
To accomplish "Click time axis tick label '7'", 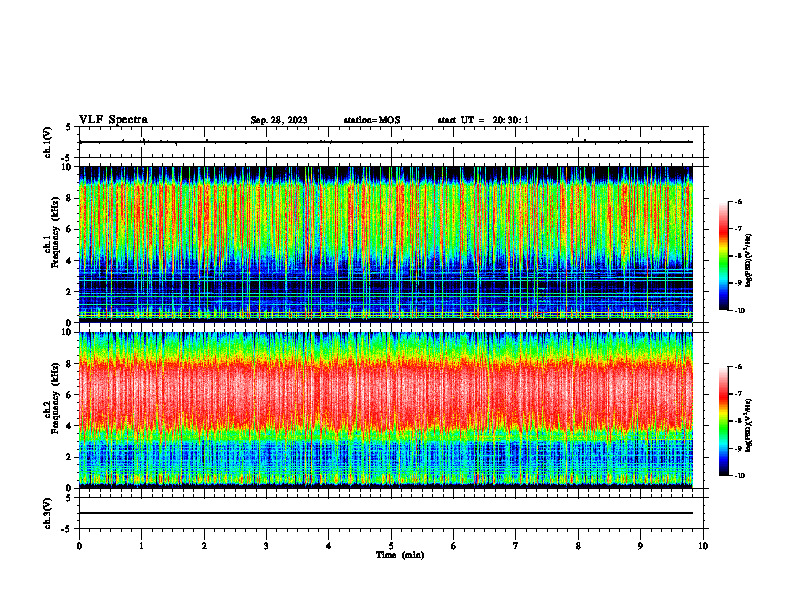I will (x=516, y=546).
